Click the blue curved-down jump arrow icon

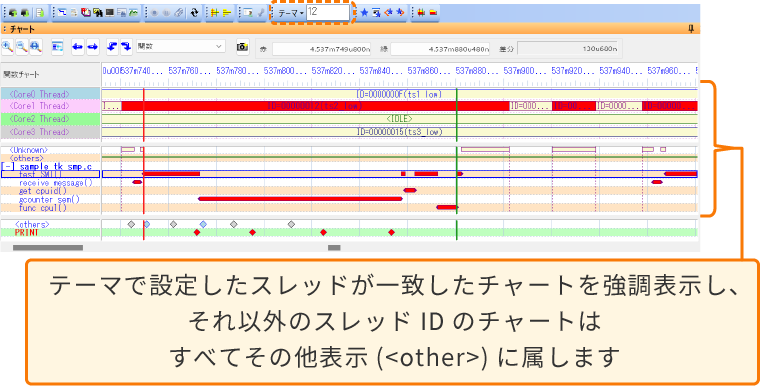click(x=126, y=47)
